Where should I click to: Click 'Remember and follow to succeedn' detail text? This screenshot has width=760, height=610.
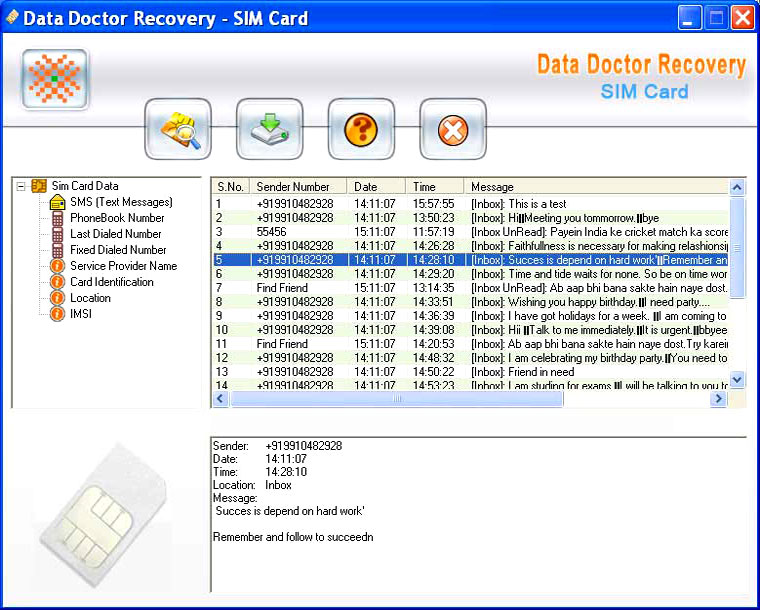pyautogui.click(x=293, y=537)
